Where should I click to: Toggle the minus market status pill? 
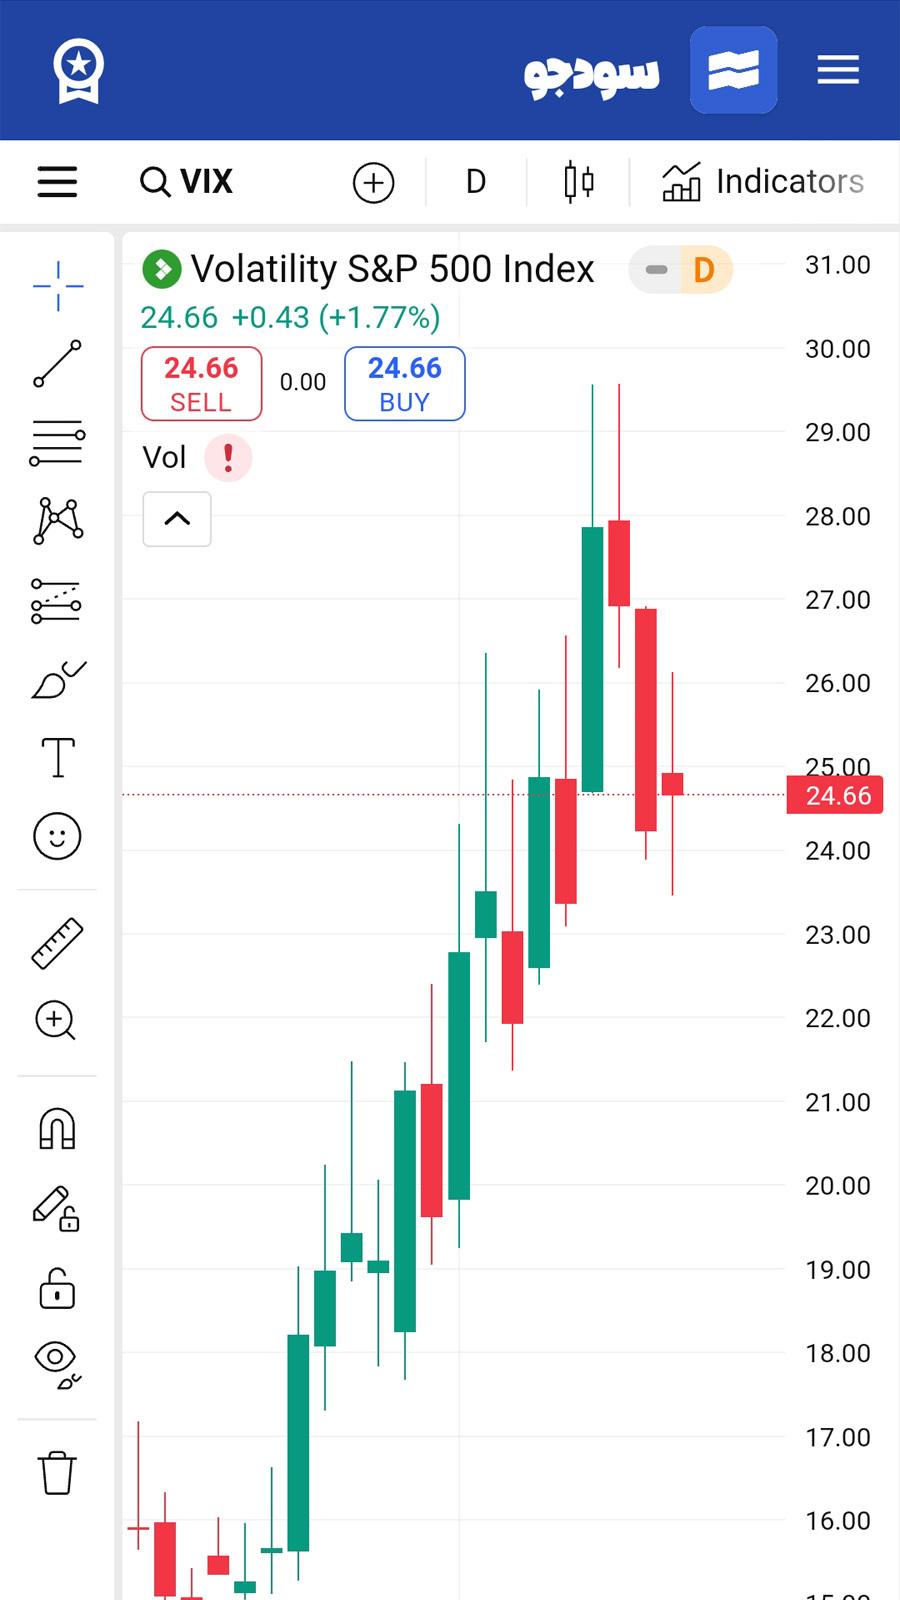tap(656, 270)
